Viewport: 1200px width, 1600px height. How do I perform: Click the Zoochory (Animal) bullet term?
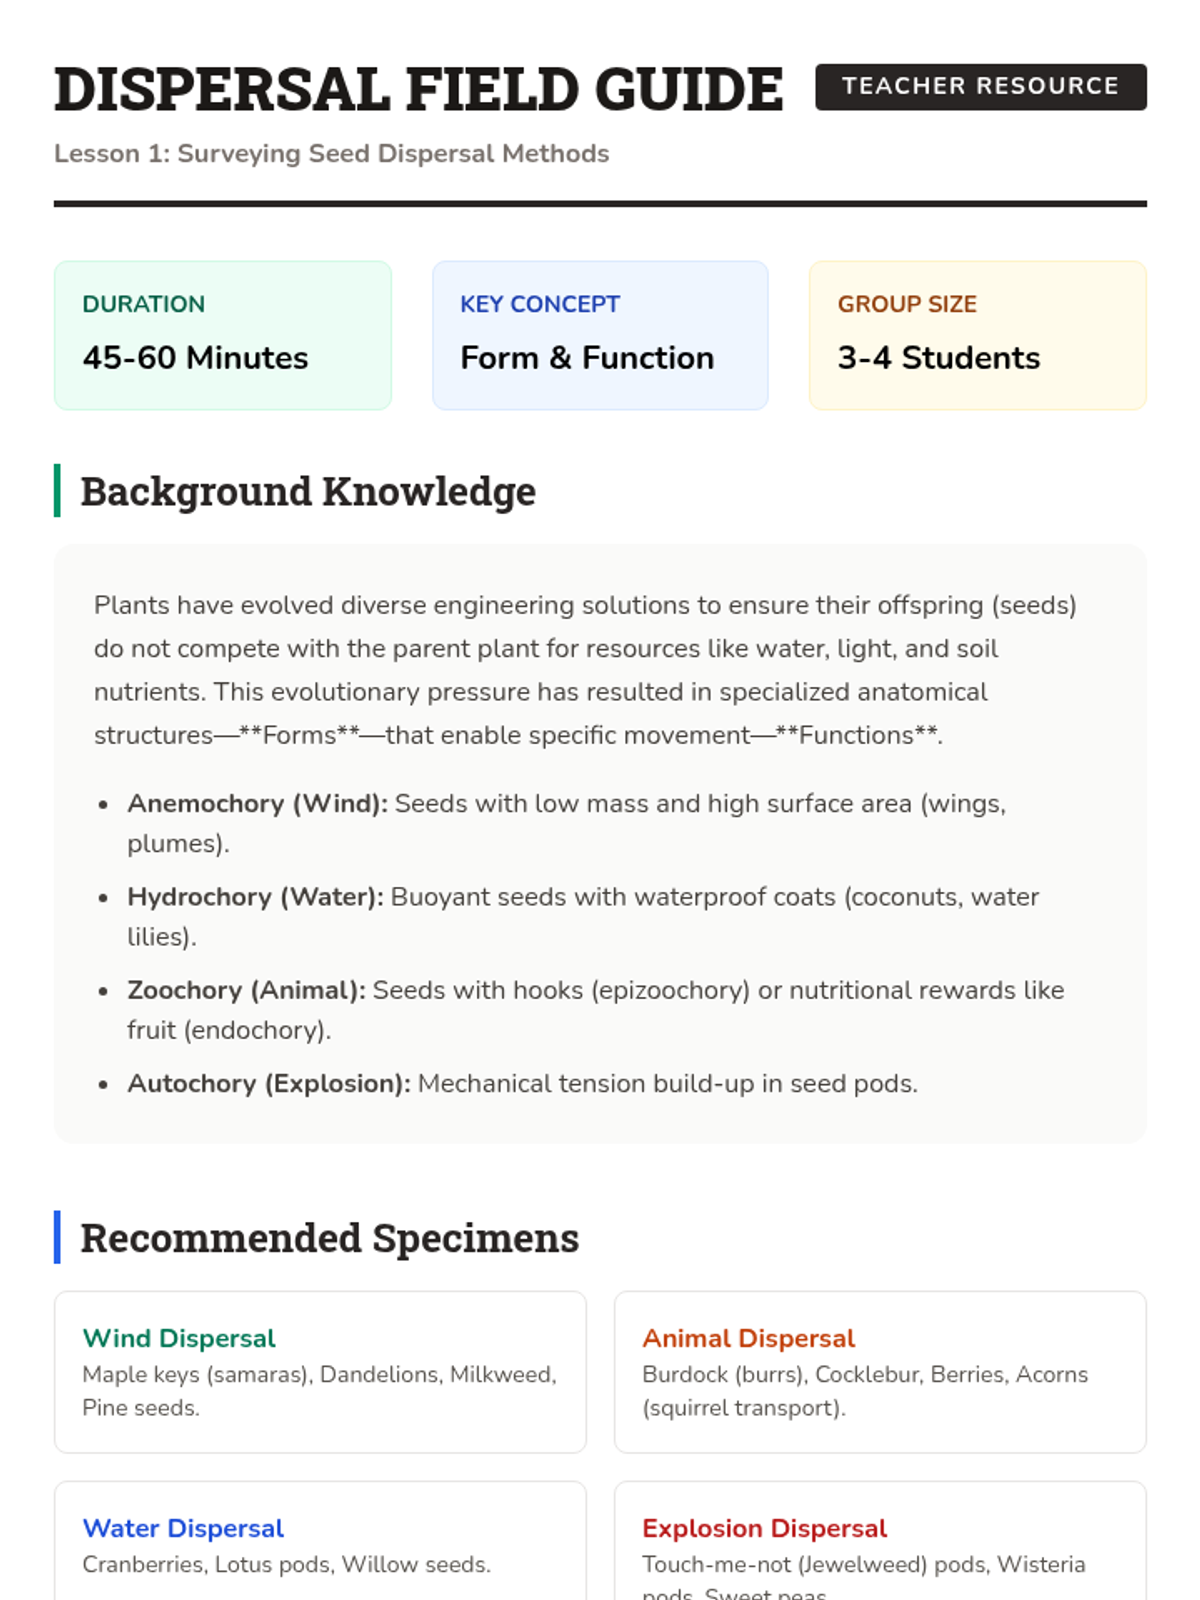pos(246,990)
